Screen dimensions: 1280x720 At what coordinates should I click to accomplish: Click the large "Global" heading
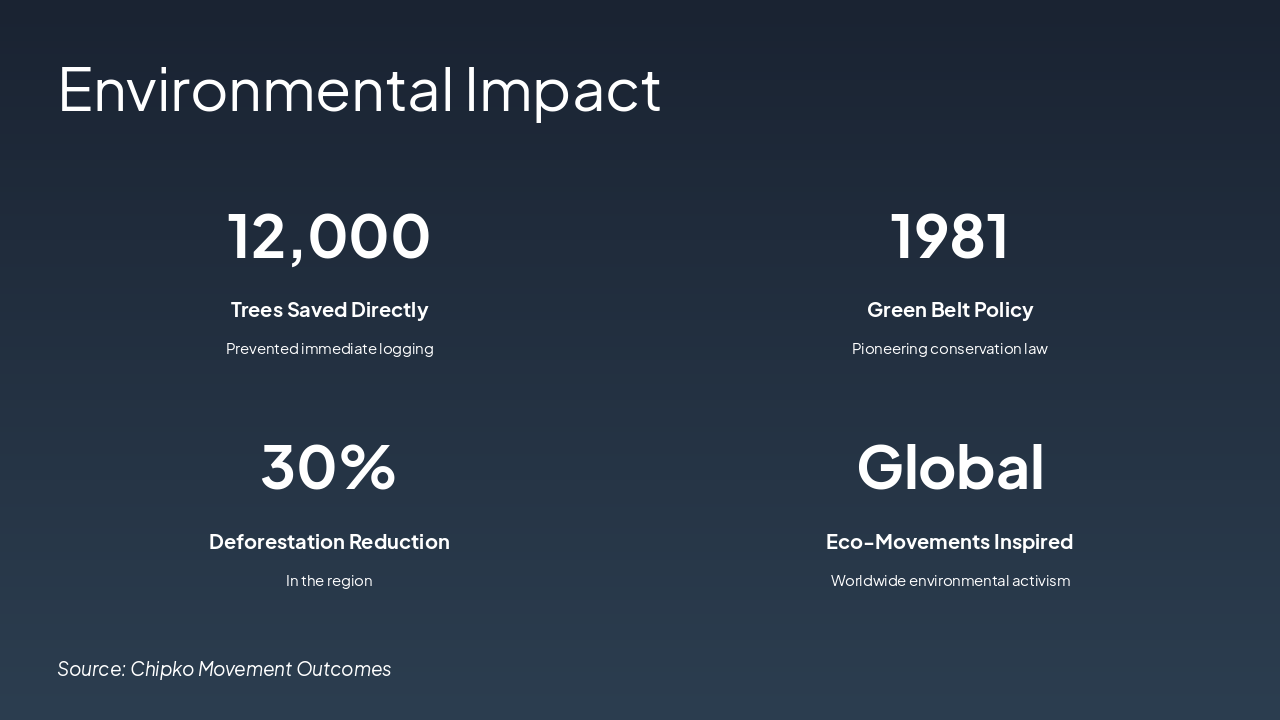coord(950,467)
